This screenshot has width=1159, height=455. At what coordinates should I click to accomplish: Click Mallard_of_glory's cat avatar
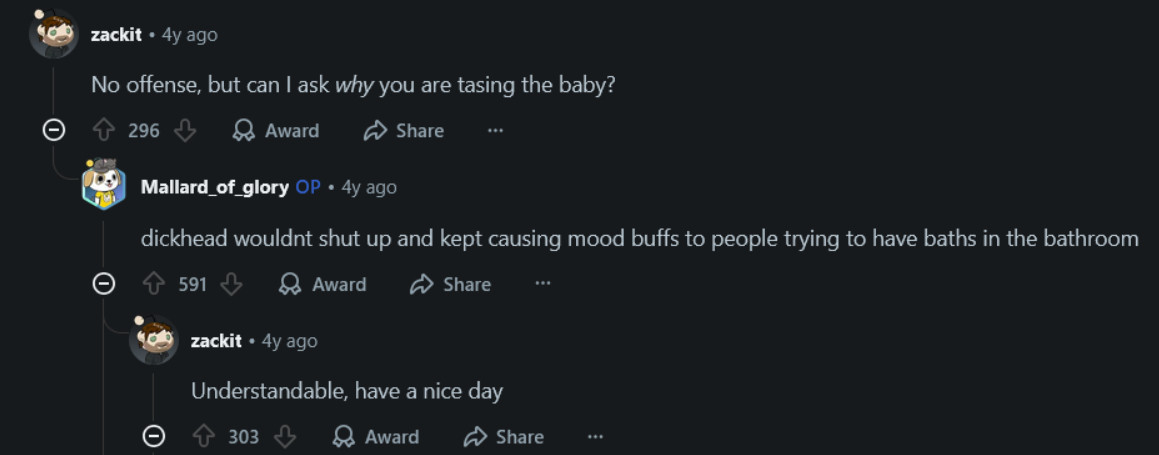click(104, 185)
